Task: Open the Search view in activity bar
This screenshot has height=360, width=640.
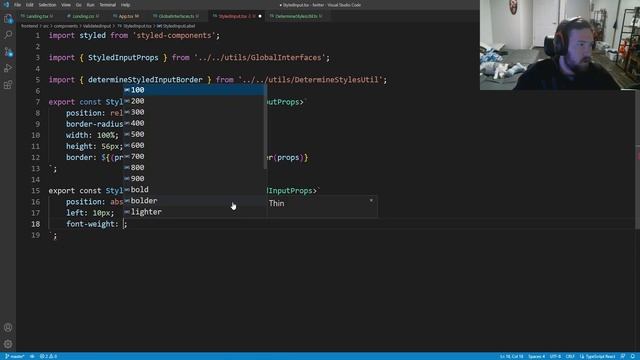Action: point(8,35)
